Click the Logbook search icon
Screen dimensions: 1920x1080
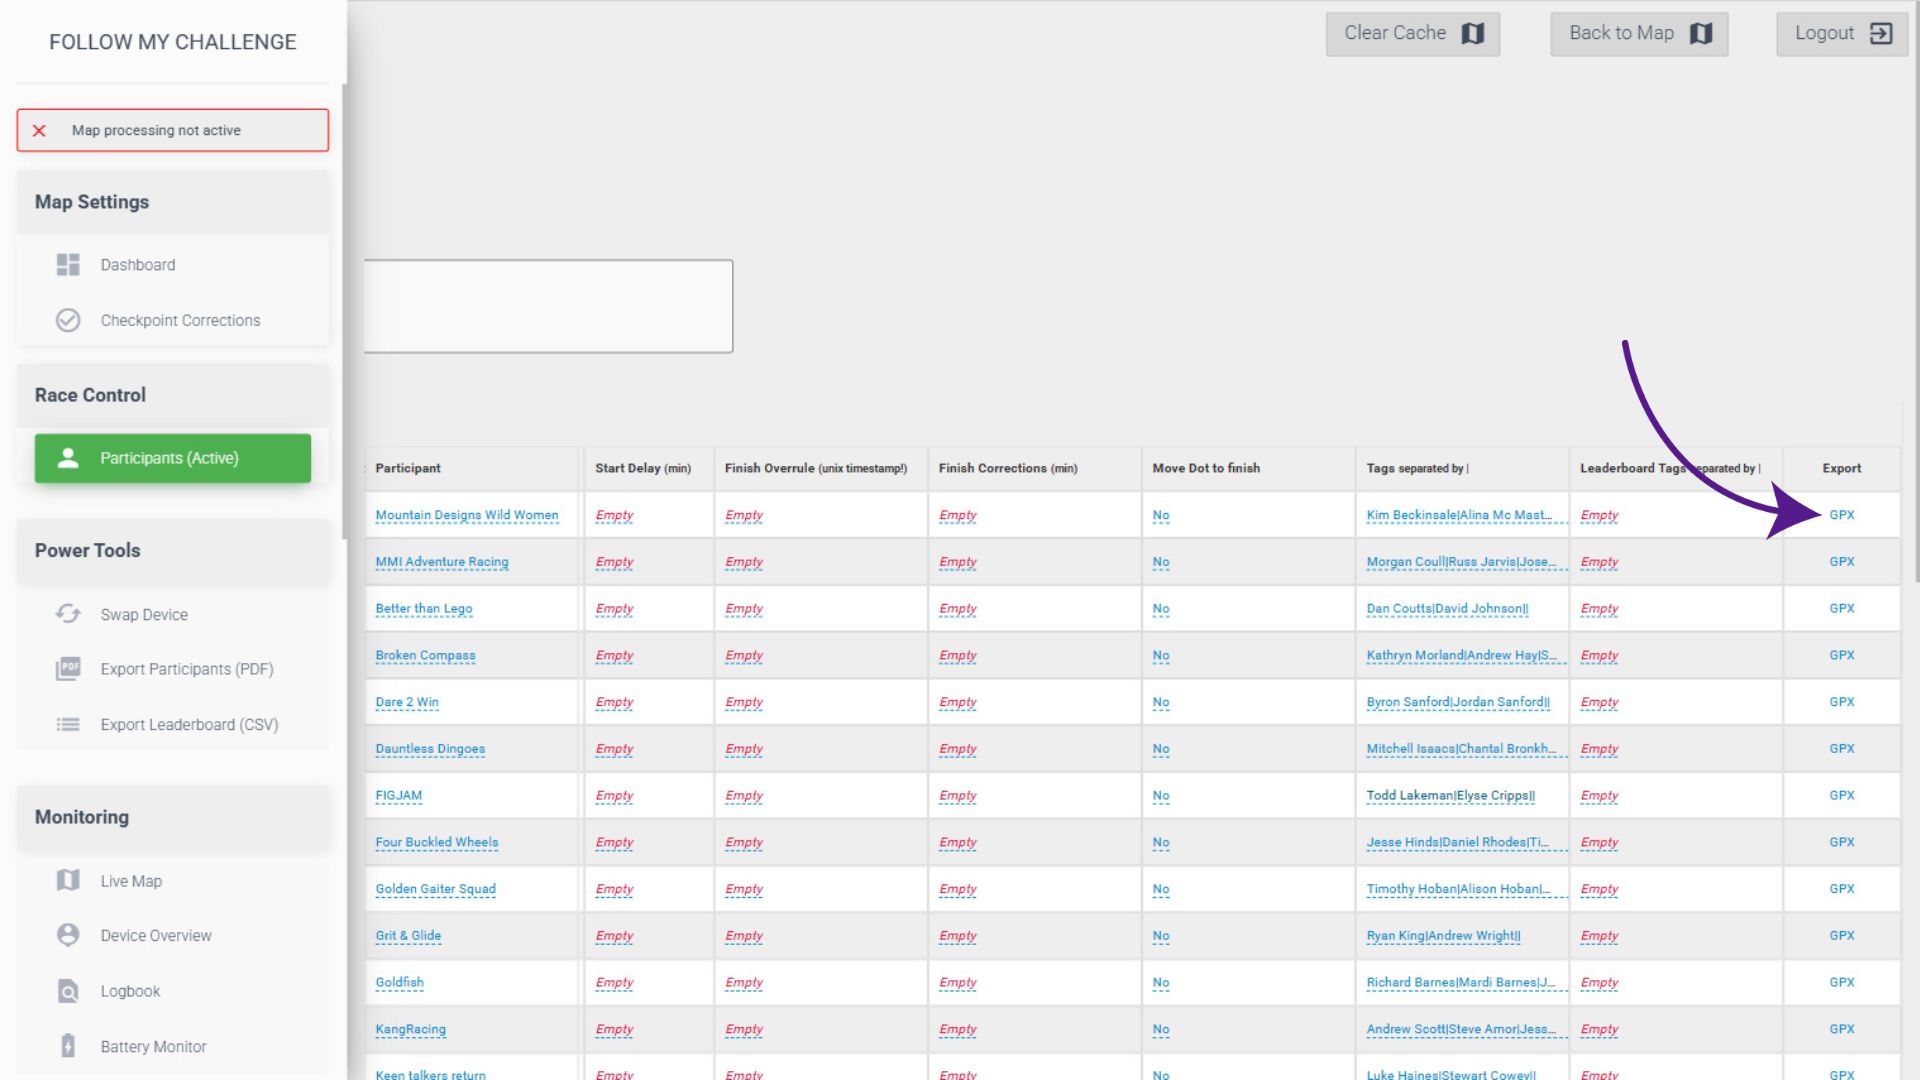[68, 991]
